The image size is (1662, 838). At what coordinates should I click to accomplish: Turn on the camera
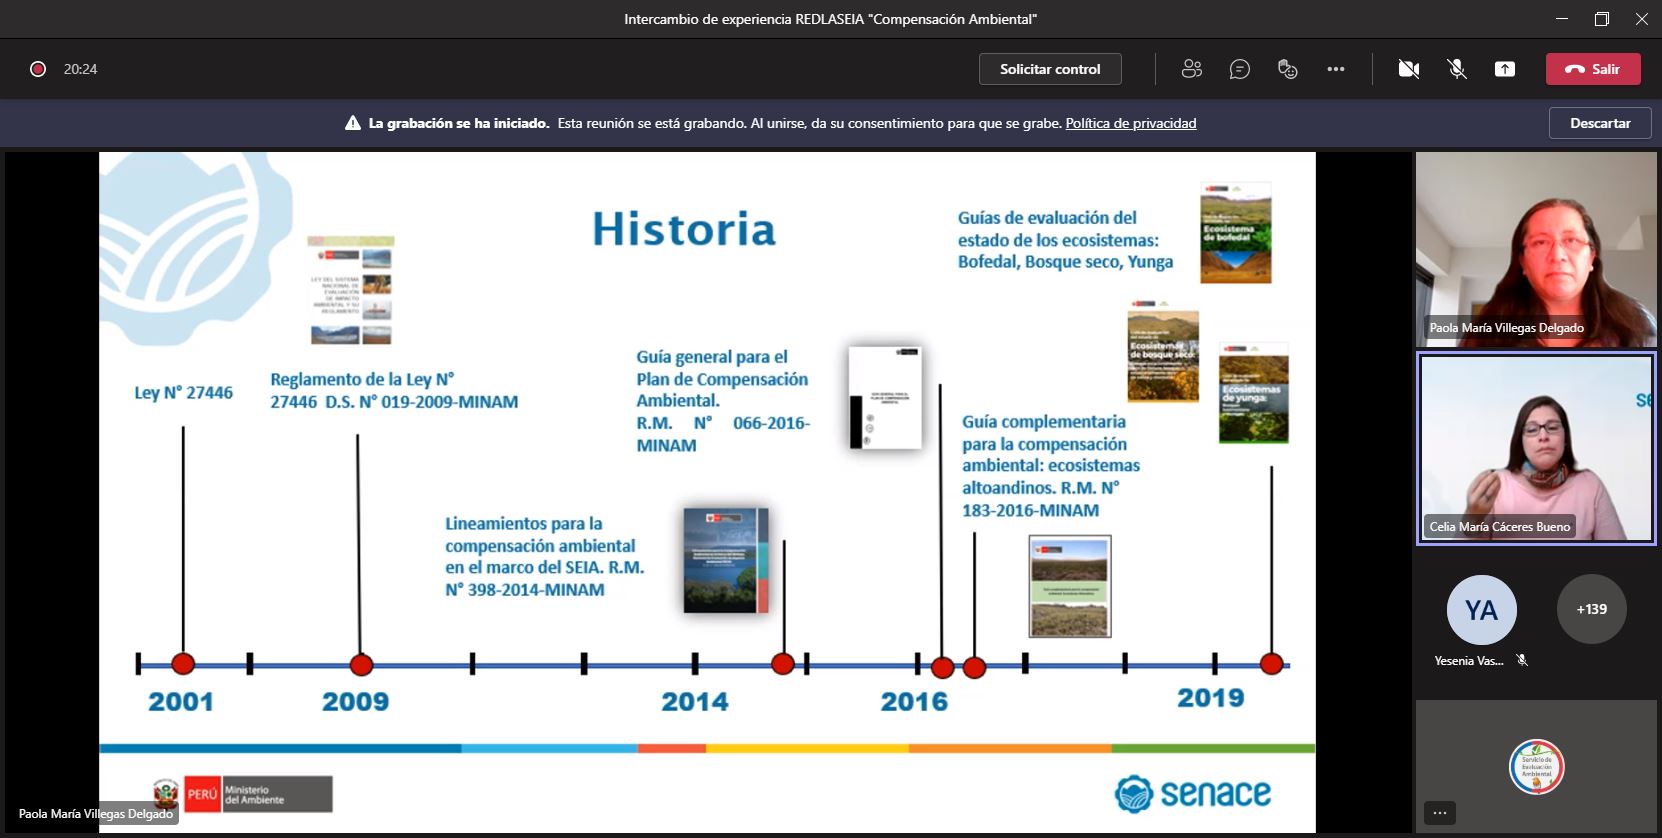tap(1408, 69)
